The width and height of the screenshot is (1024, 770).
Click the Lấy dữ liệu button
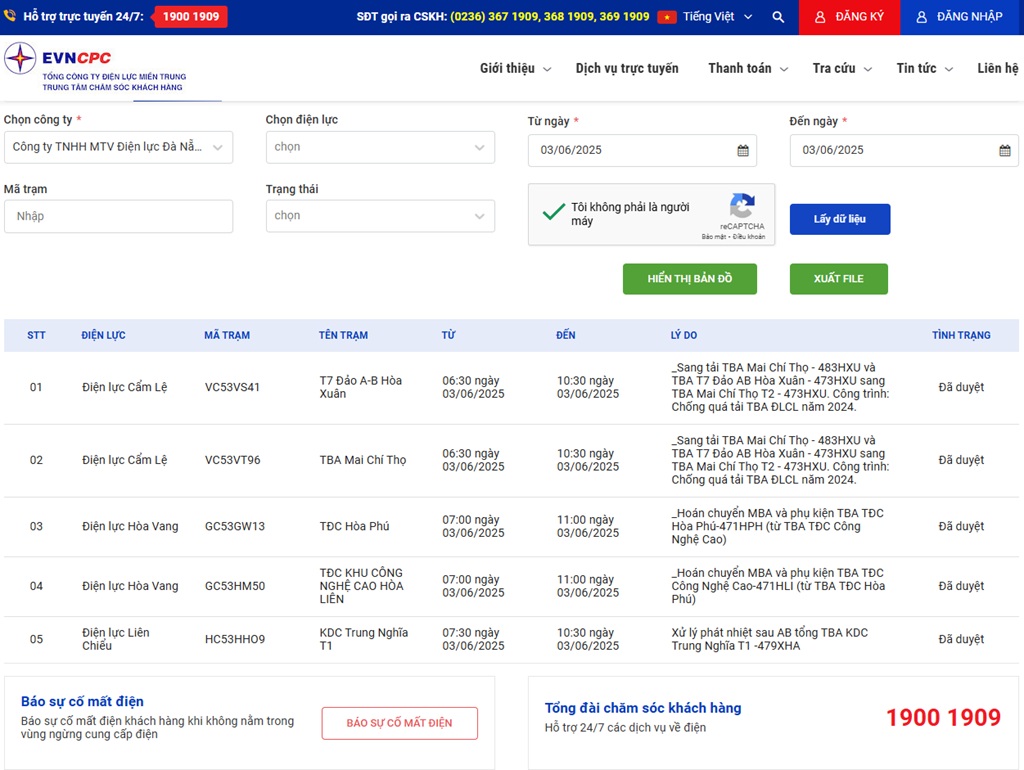coord(839,219)
